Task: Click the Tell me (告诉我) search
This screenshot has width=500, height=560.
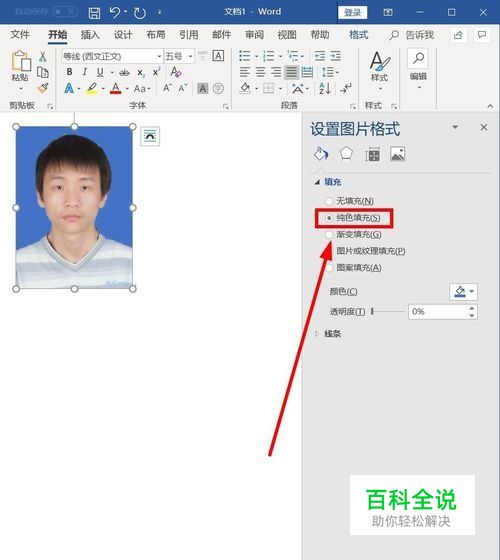Action: pyautogui.click(x=412, y=35)
